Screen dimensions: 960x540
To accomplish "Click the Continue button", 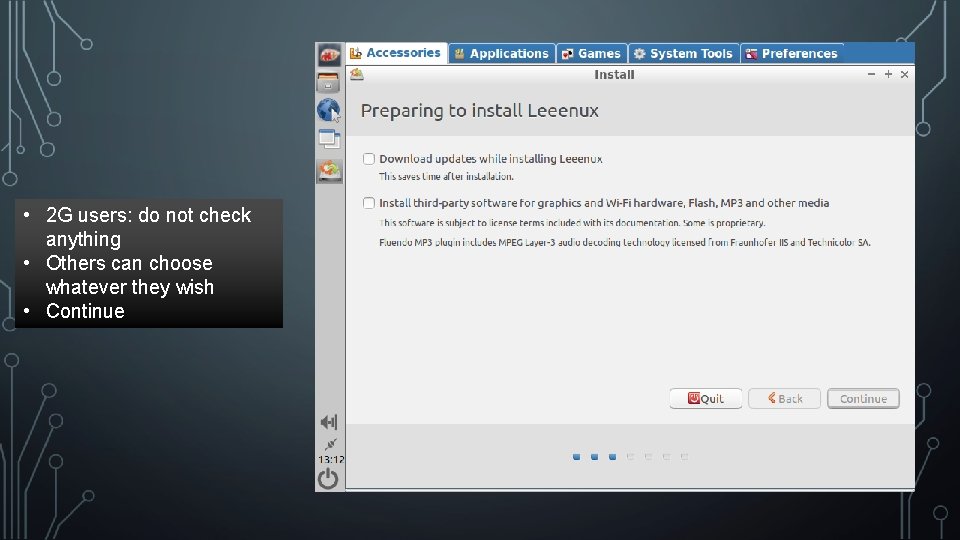I will pos(863,399).
